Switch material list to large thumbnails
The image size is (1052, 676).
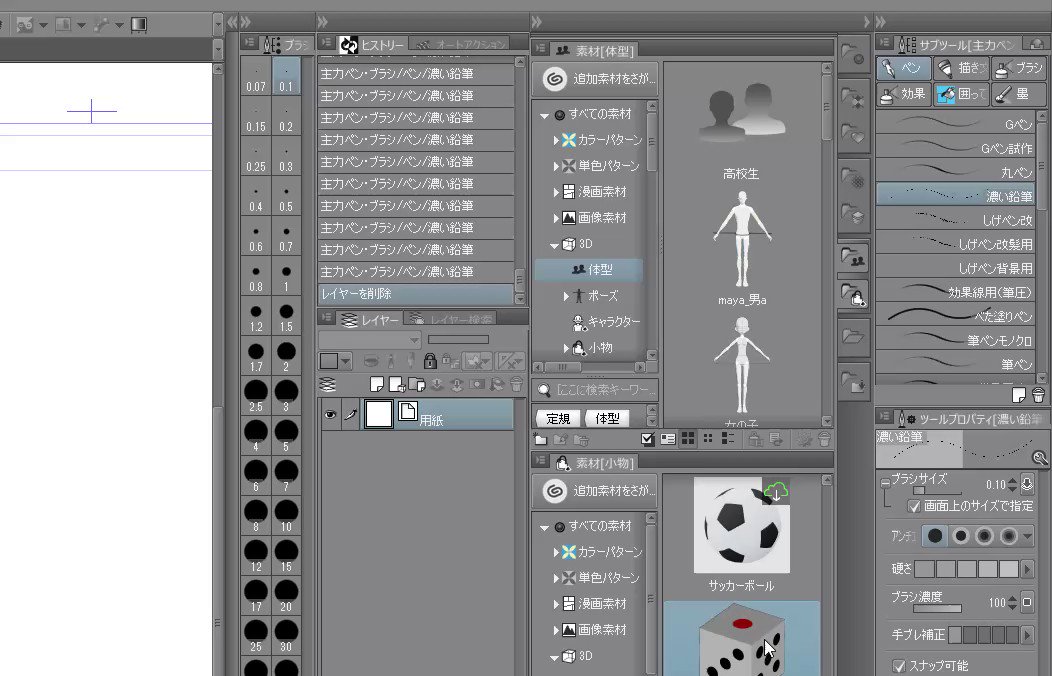(x=688, y=439)
